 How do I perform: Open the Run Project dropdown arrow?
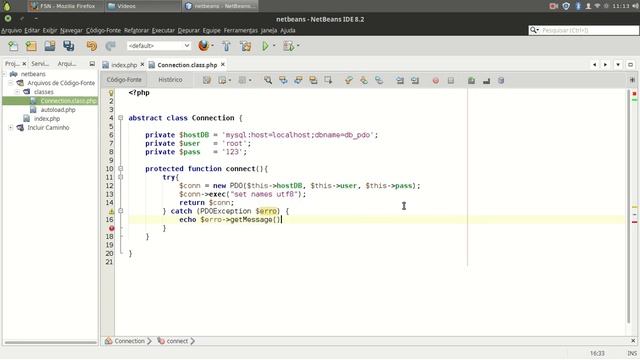click(x=274, y=46)
